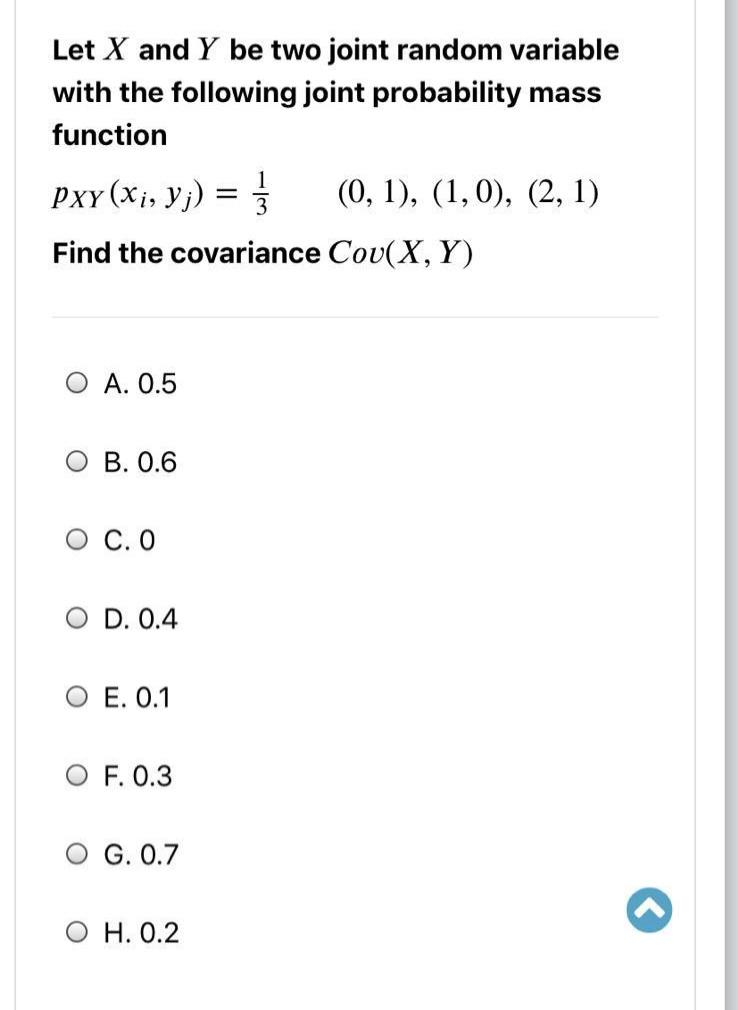
Task: Click the label text 'B. 0.6'
Action: [x=141, y=461]
